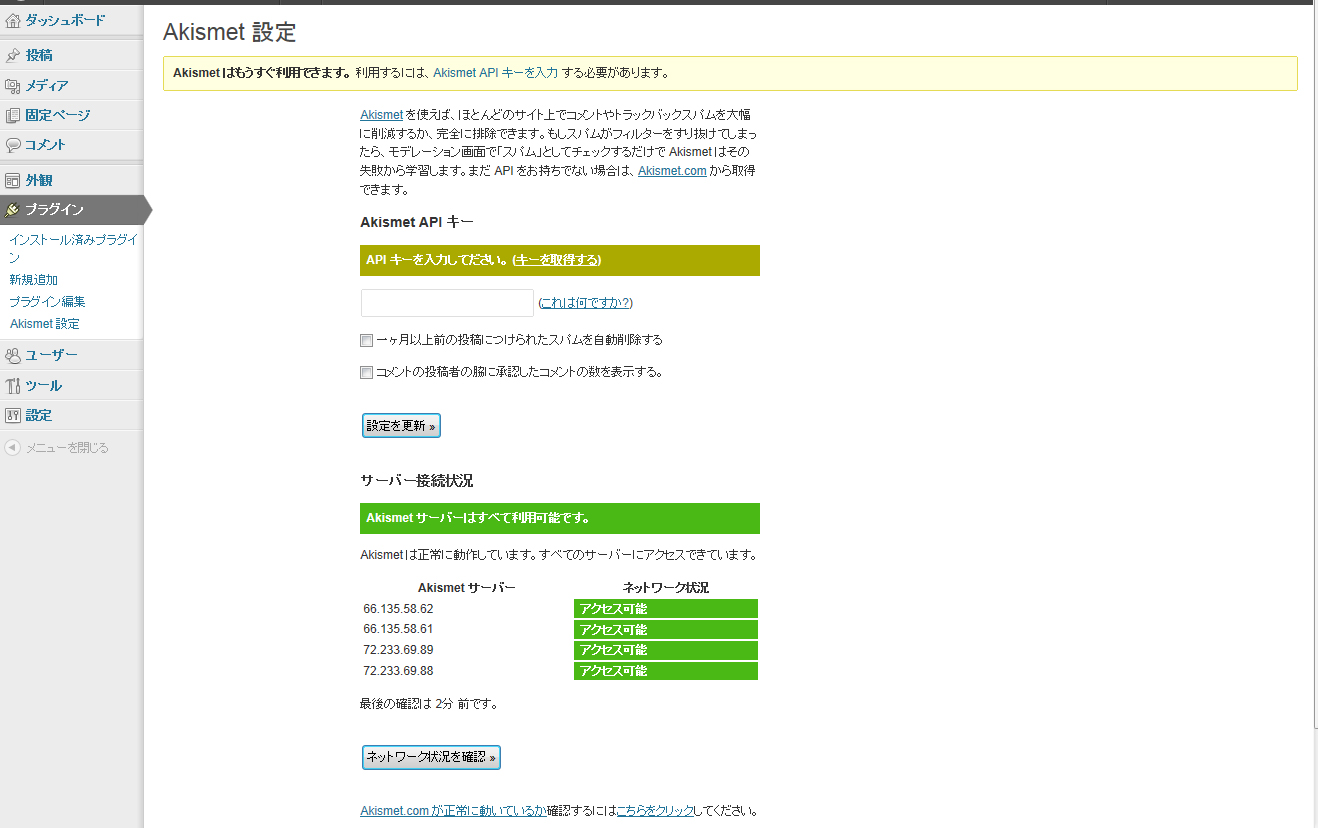Click the media icon beside メディア
The height and width of the screenshot is (828, 1318).
click(x=13, y=86)
